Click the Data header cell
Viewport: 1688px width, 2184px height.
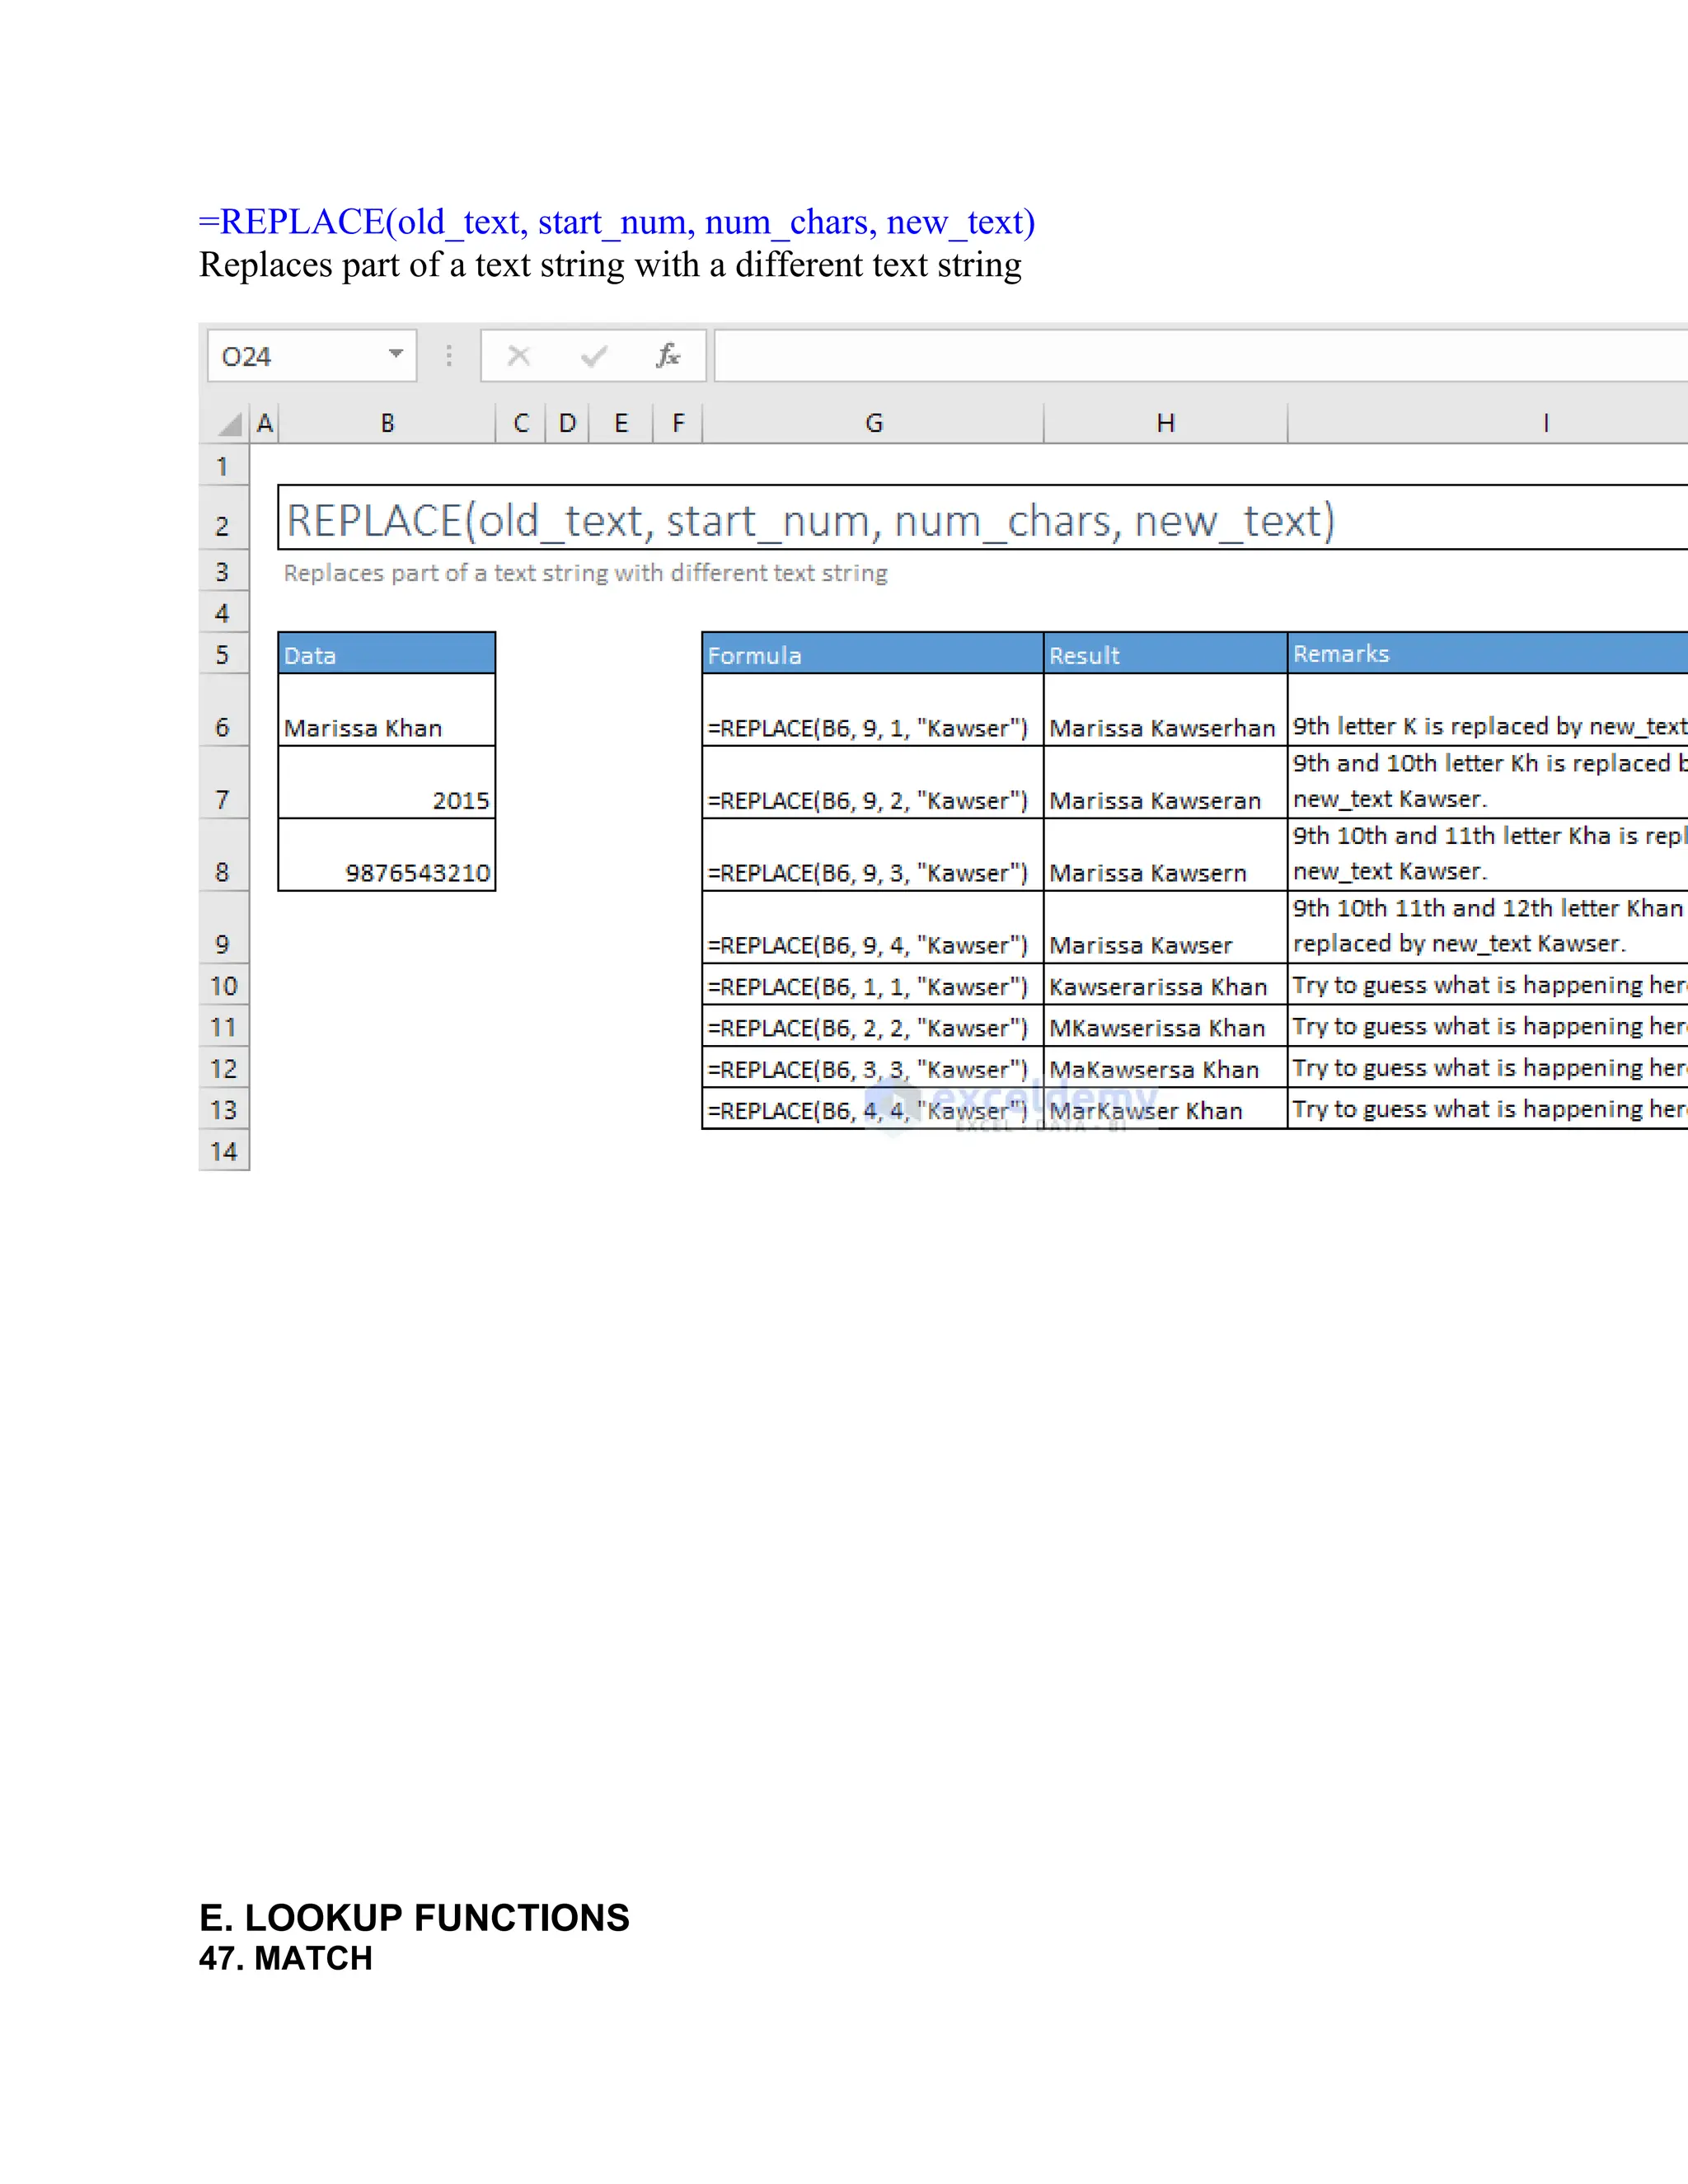tap(386, 655)
